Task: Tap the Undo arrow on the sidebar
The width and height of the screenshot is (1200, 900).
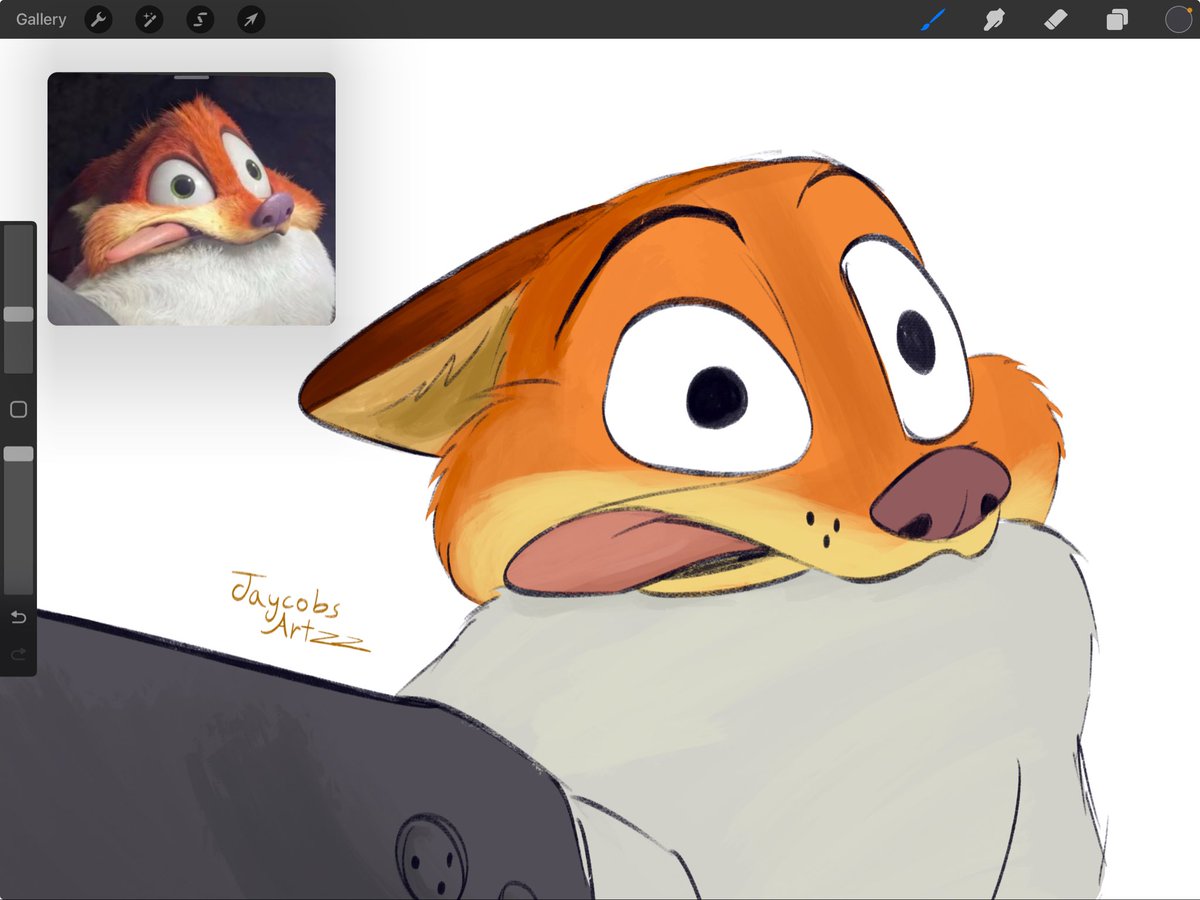Action: pos(18,617)
